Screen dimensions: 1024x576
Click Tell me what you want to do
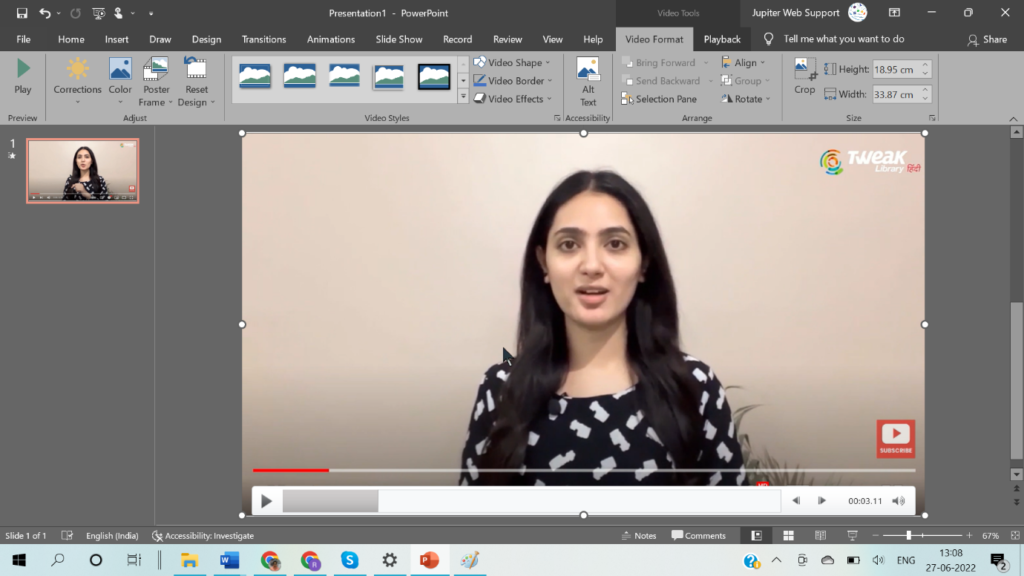pyautogui.click(x=844, y=39)
